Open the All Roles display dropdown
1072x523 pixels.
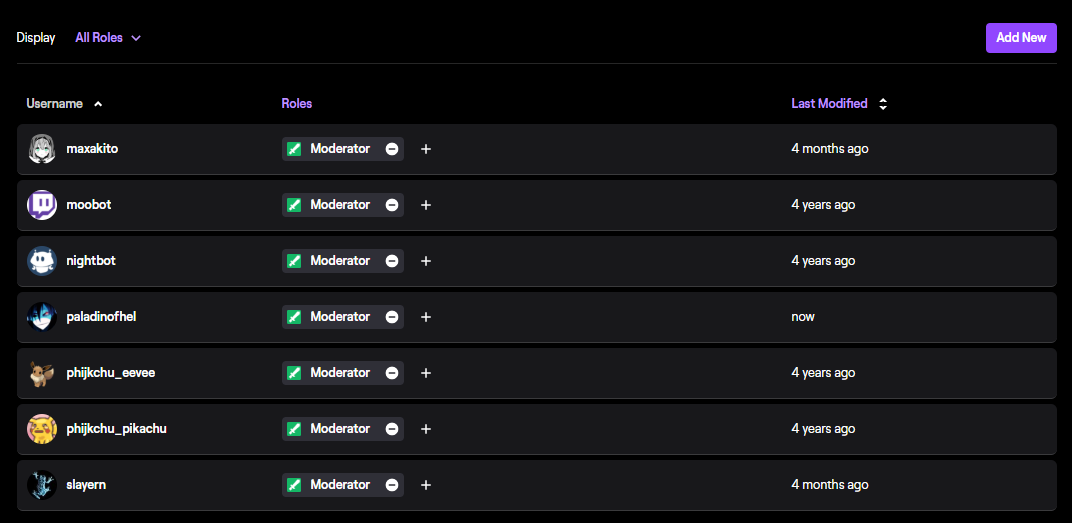(x=108, y=38)
